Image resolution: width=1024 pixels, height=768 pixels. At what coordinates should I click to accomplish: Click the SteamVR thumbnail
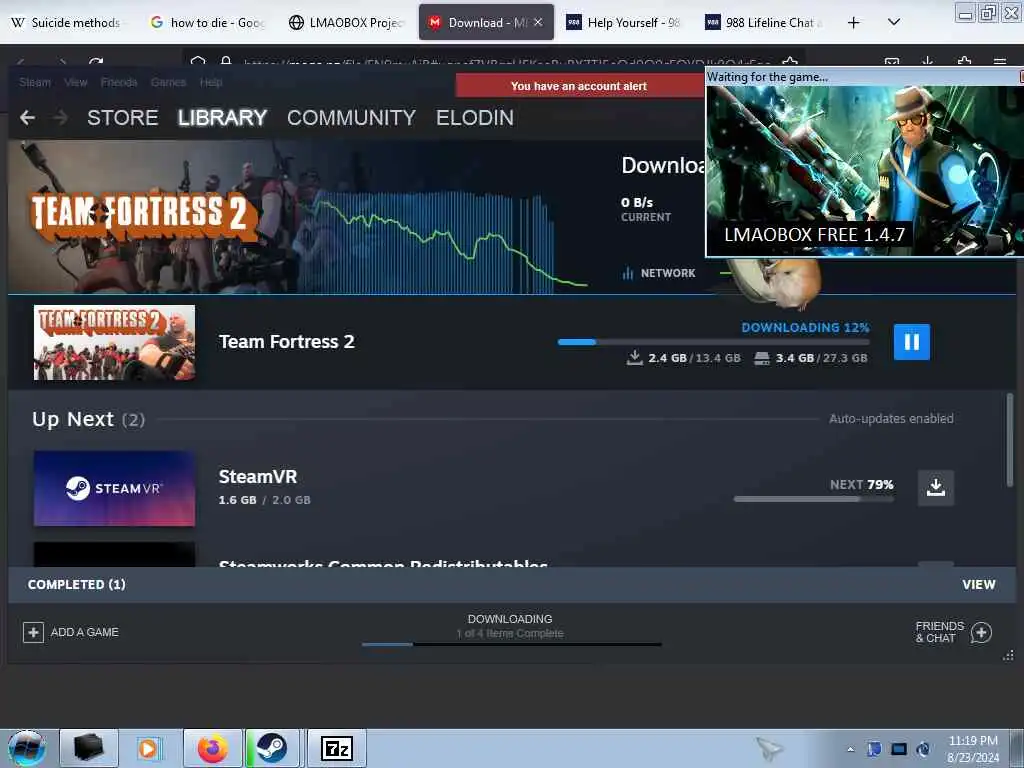click(114, 488)
